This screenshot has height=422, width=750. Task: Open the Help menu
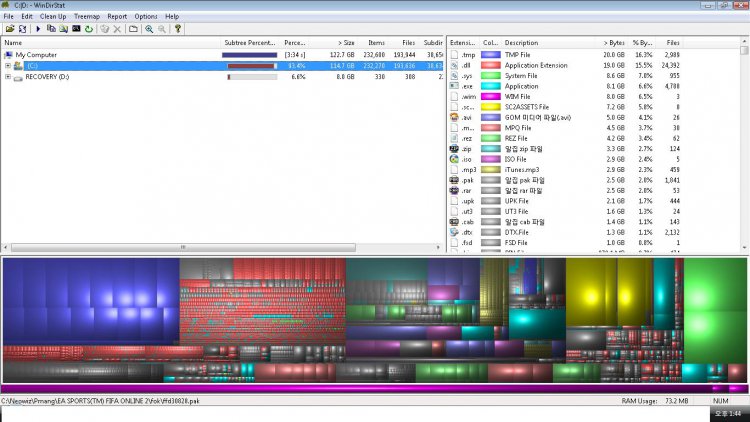(172, 16)
